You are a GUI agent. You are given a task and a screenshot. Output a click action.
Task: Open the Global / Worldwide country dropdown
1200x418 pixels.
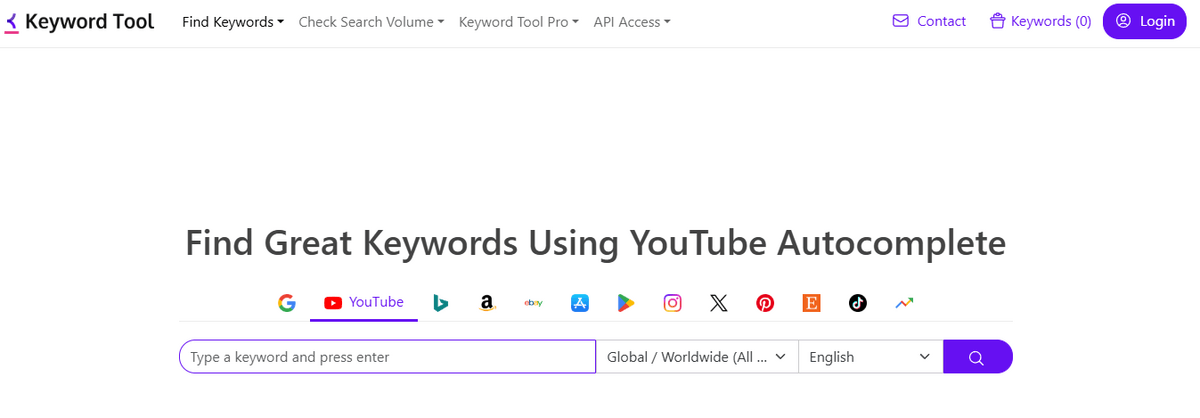(697, 357)
